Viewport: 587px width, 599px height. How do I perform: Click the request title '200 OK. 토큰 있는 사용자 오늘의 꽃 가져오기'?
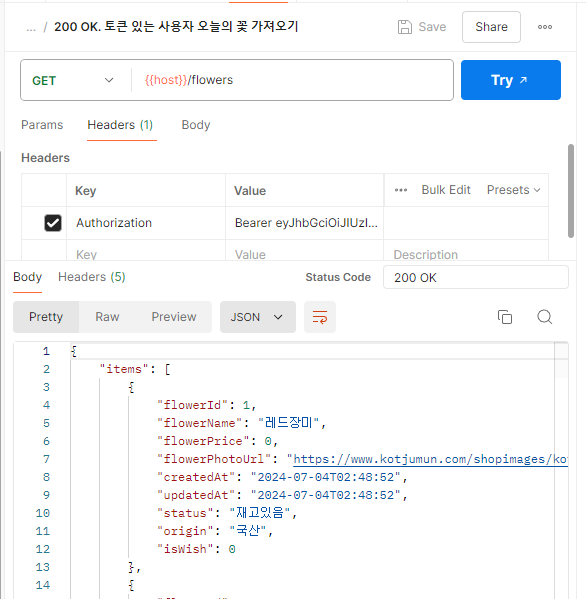(176, 27)
